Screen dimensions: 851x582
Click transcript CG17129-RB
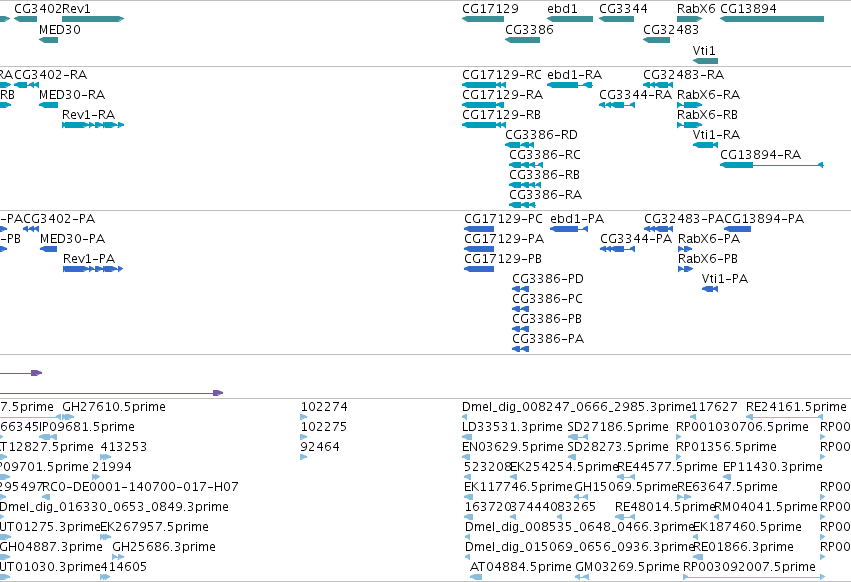coord(501,115)
